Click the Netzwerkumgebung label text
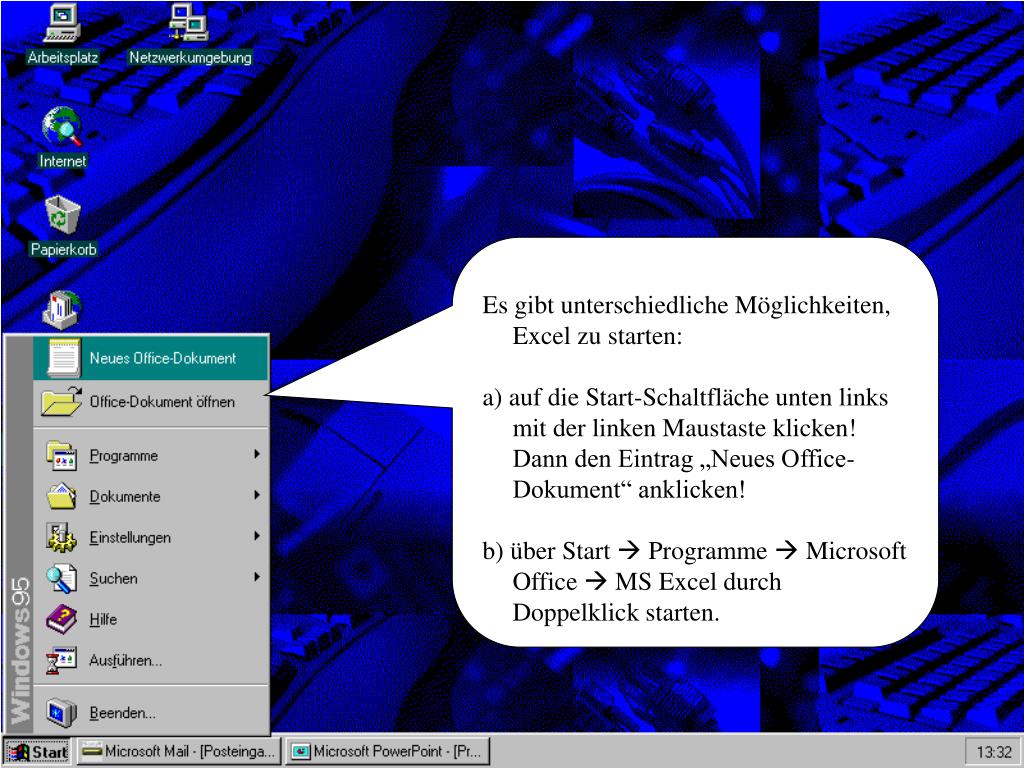Screen dimensions: 1024x768 click(x=190, y=57)
